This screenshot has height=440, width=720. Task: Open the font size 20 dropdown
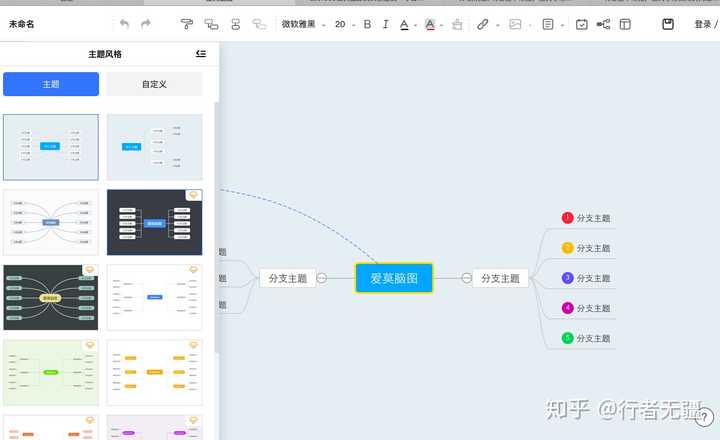(x=345, y=24)
